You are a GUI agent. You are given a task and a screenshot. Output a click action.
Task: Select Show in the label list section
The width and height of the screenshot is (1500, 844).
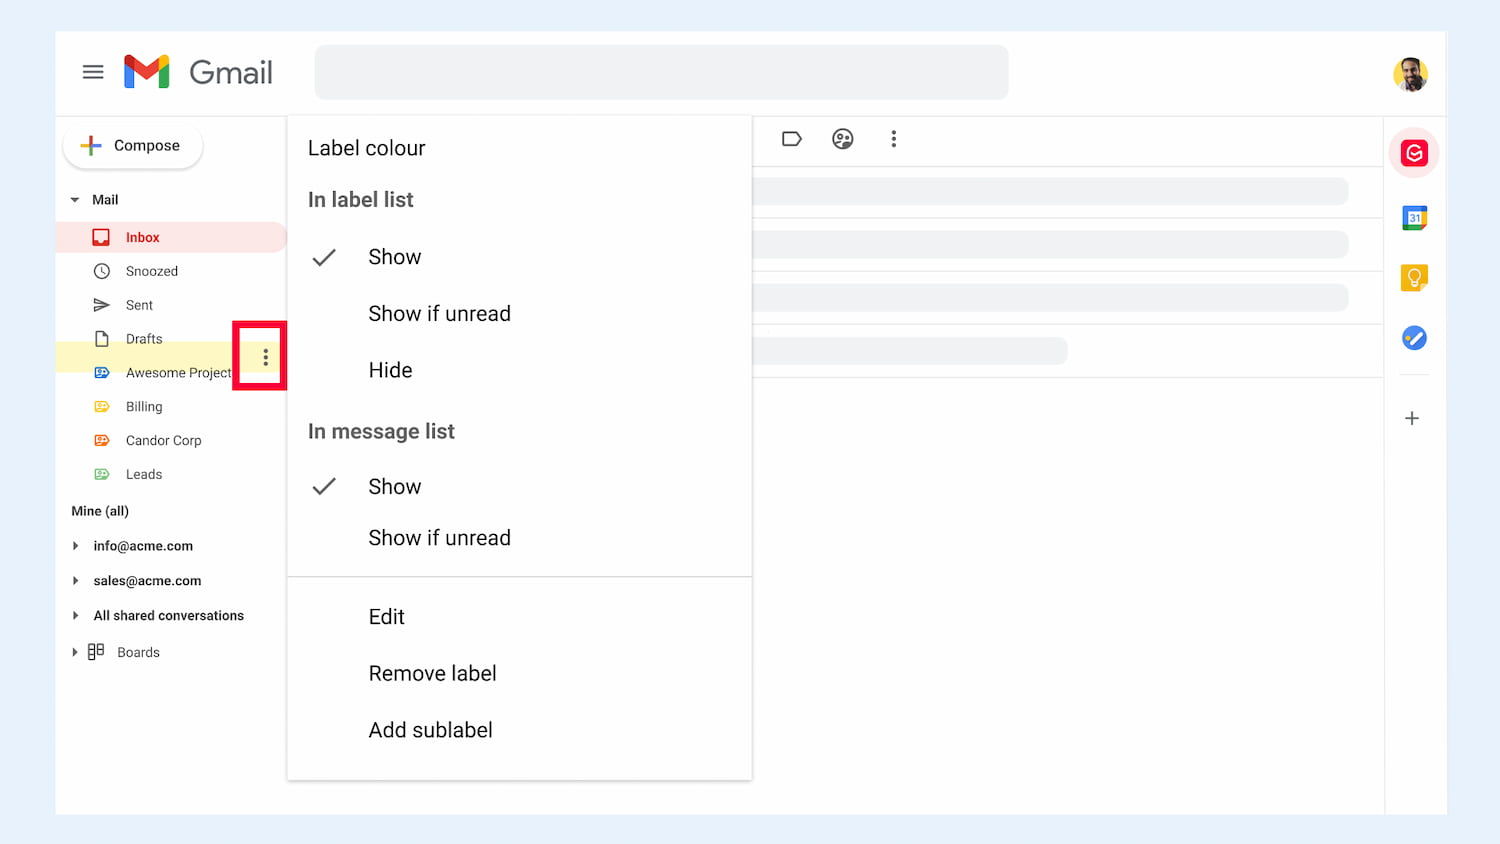click(394, 256)
